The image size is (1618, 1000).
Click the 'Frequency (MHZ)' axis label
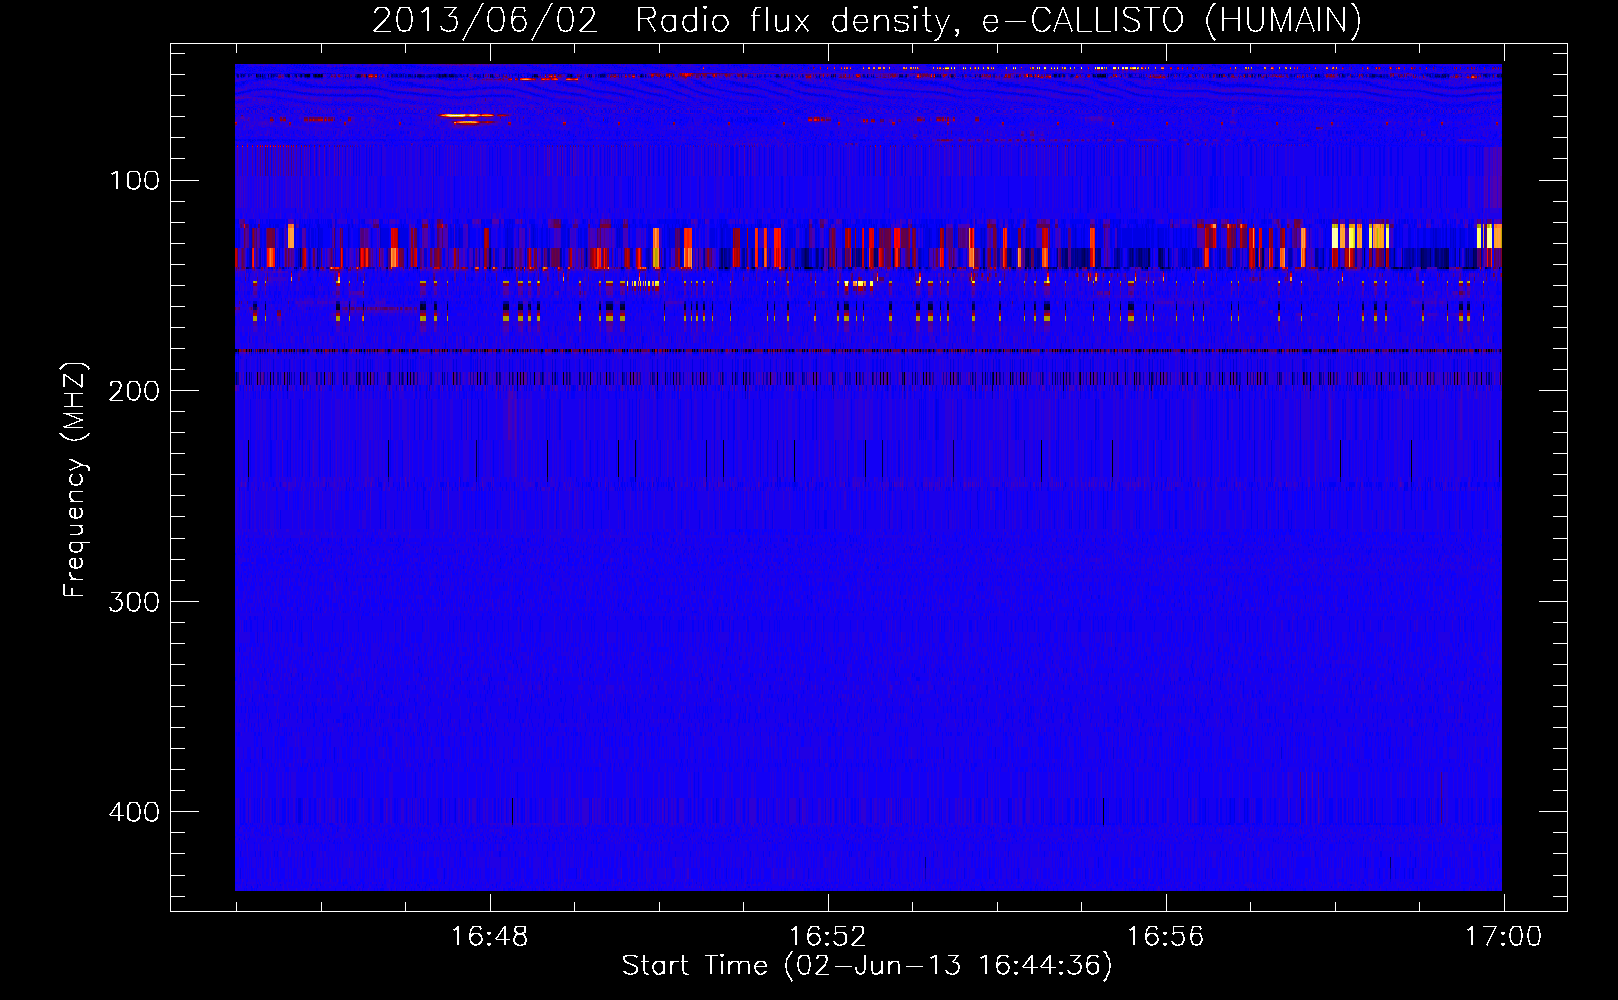[x=75, y=480]
